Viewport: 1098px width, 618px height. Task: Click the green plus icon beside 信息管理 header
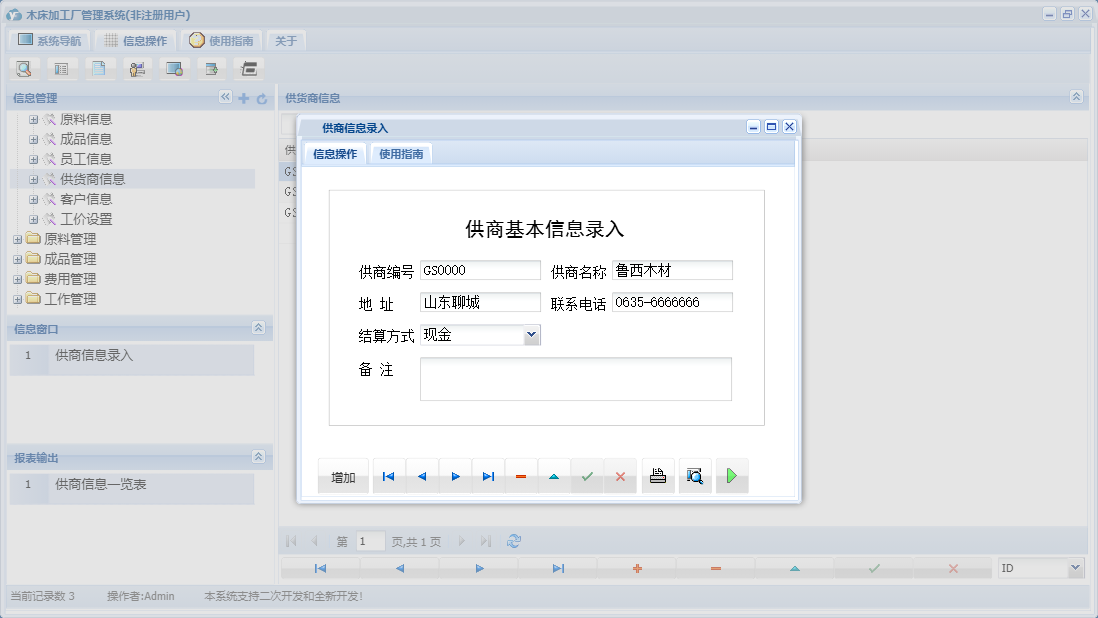pyautogui.click(x=243, y=97)
